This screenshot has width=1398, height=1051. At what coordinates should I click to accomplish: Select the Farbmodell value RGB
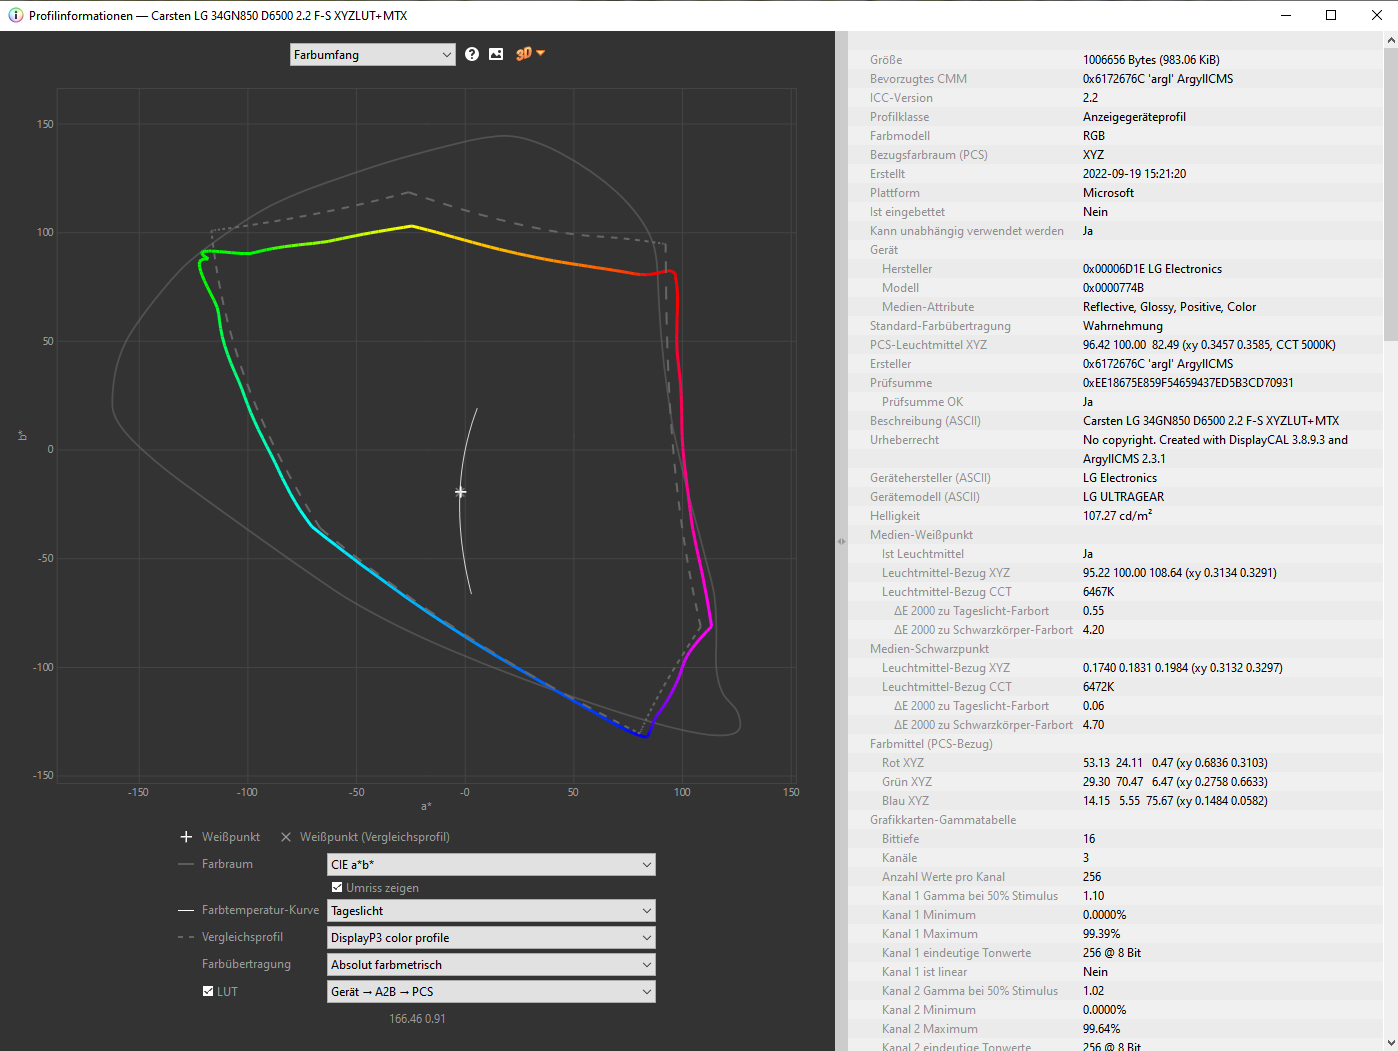pos(1094,136)
